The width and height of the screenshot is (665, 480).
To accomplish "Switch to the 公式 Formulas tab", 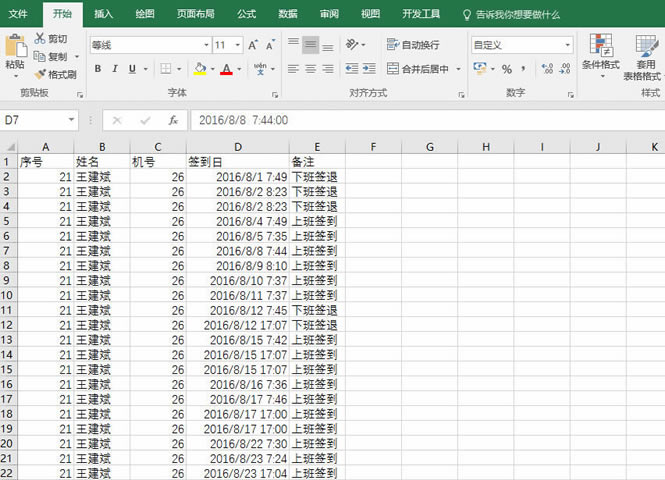I will pos(246,14).
